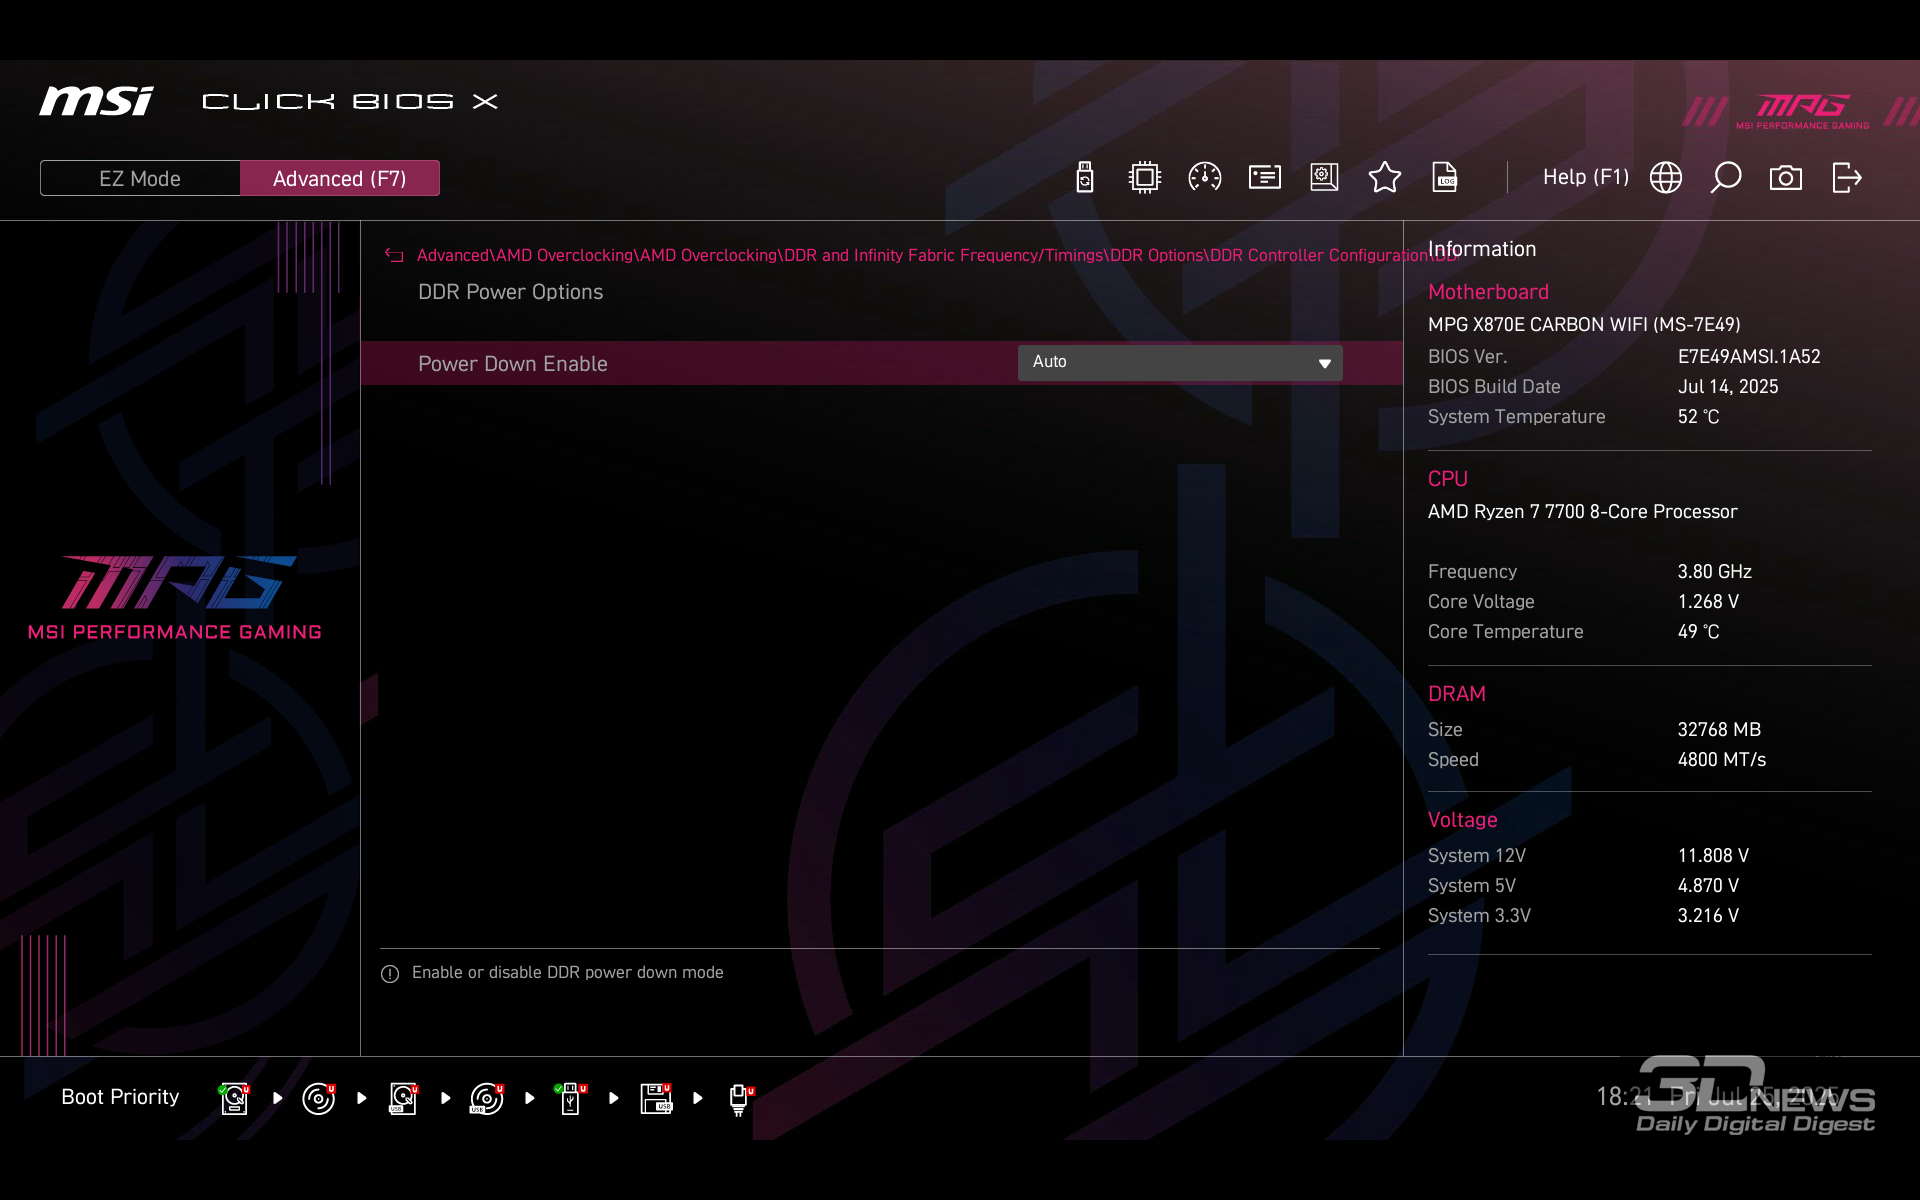Click the Power Down Enable dropdown arrow
Viewport: 1920px width, 1200px height.
point(1324,363)
